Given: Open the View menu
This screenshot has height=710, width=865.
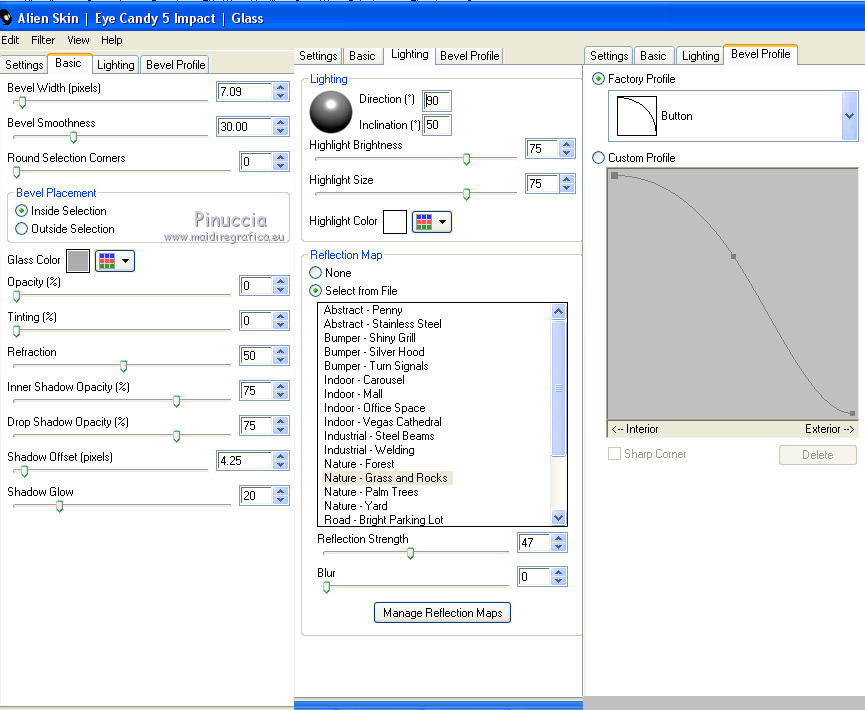Looking at the screenshot, I should click(78, 40).
